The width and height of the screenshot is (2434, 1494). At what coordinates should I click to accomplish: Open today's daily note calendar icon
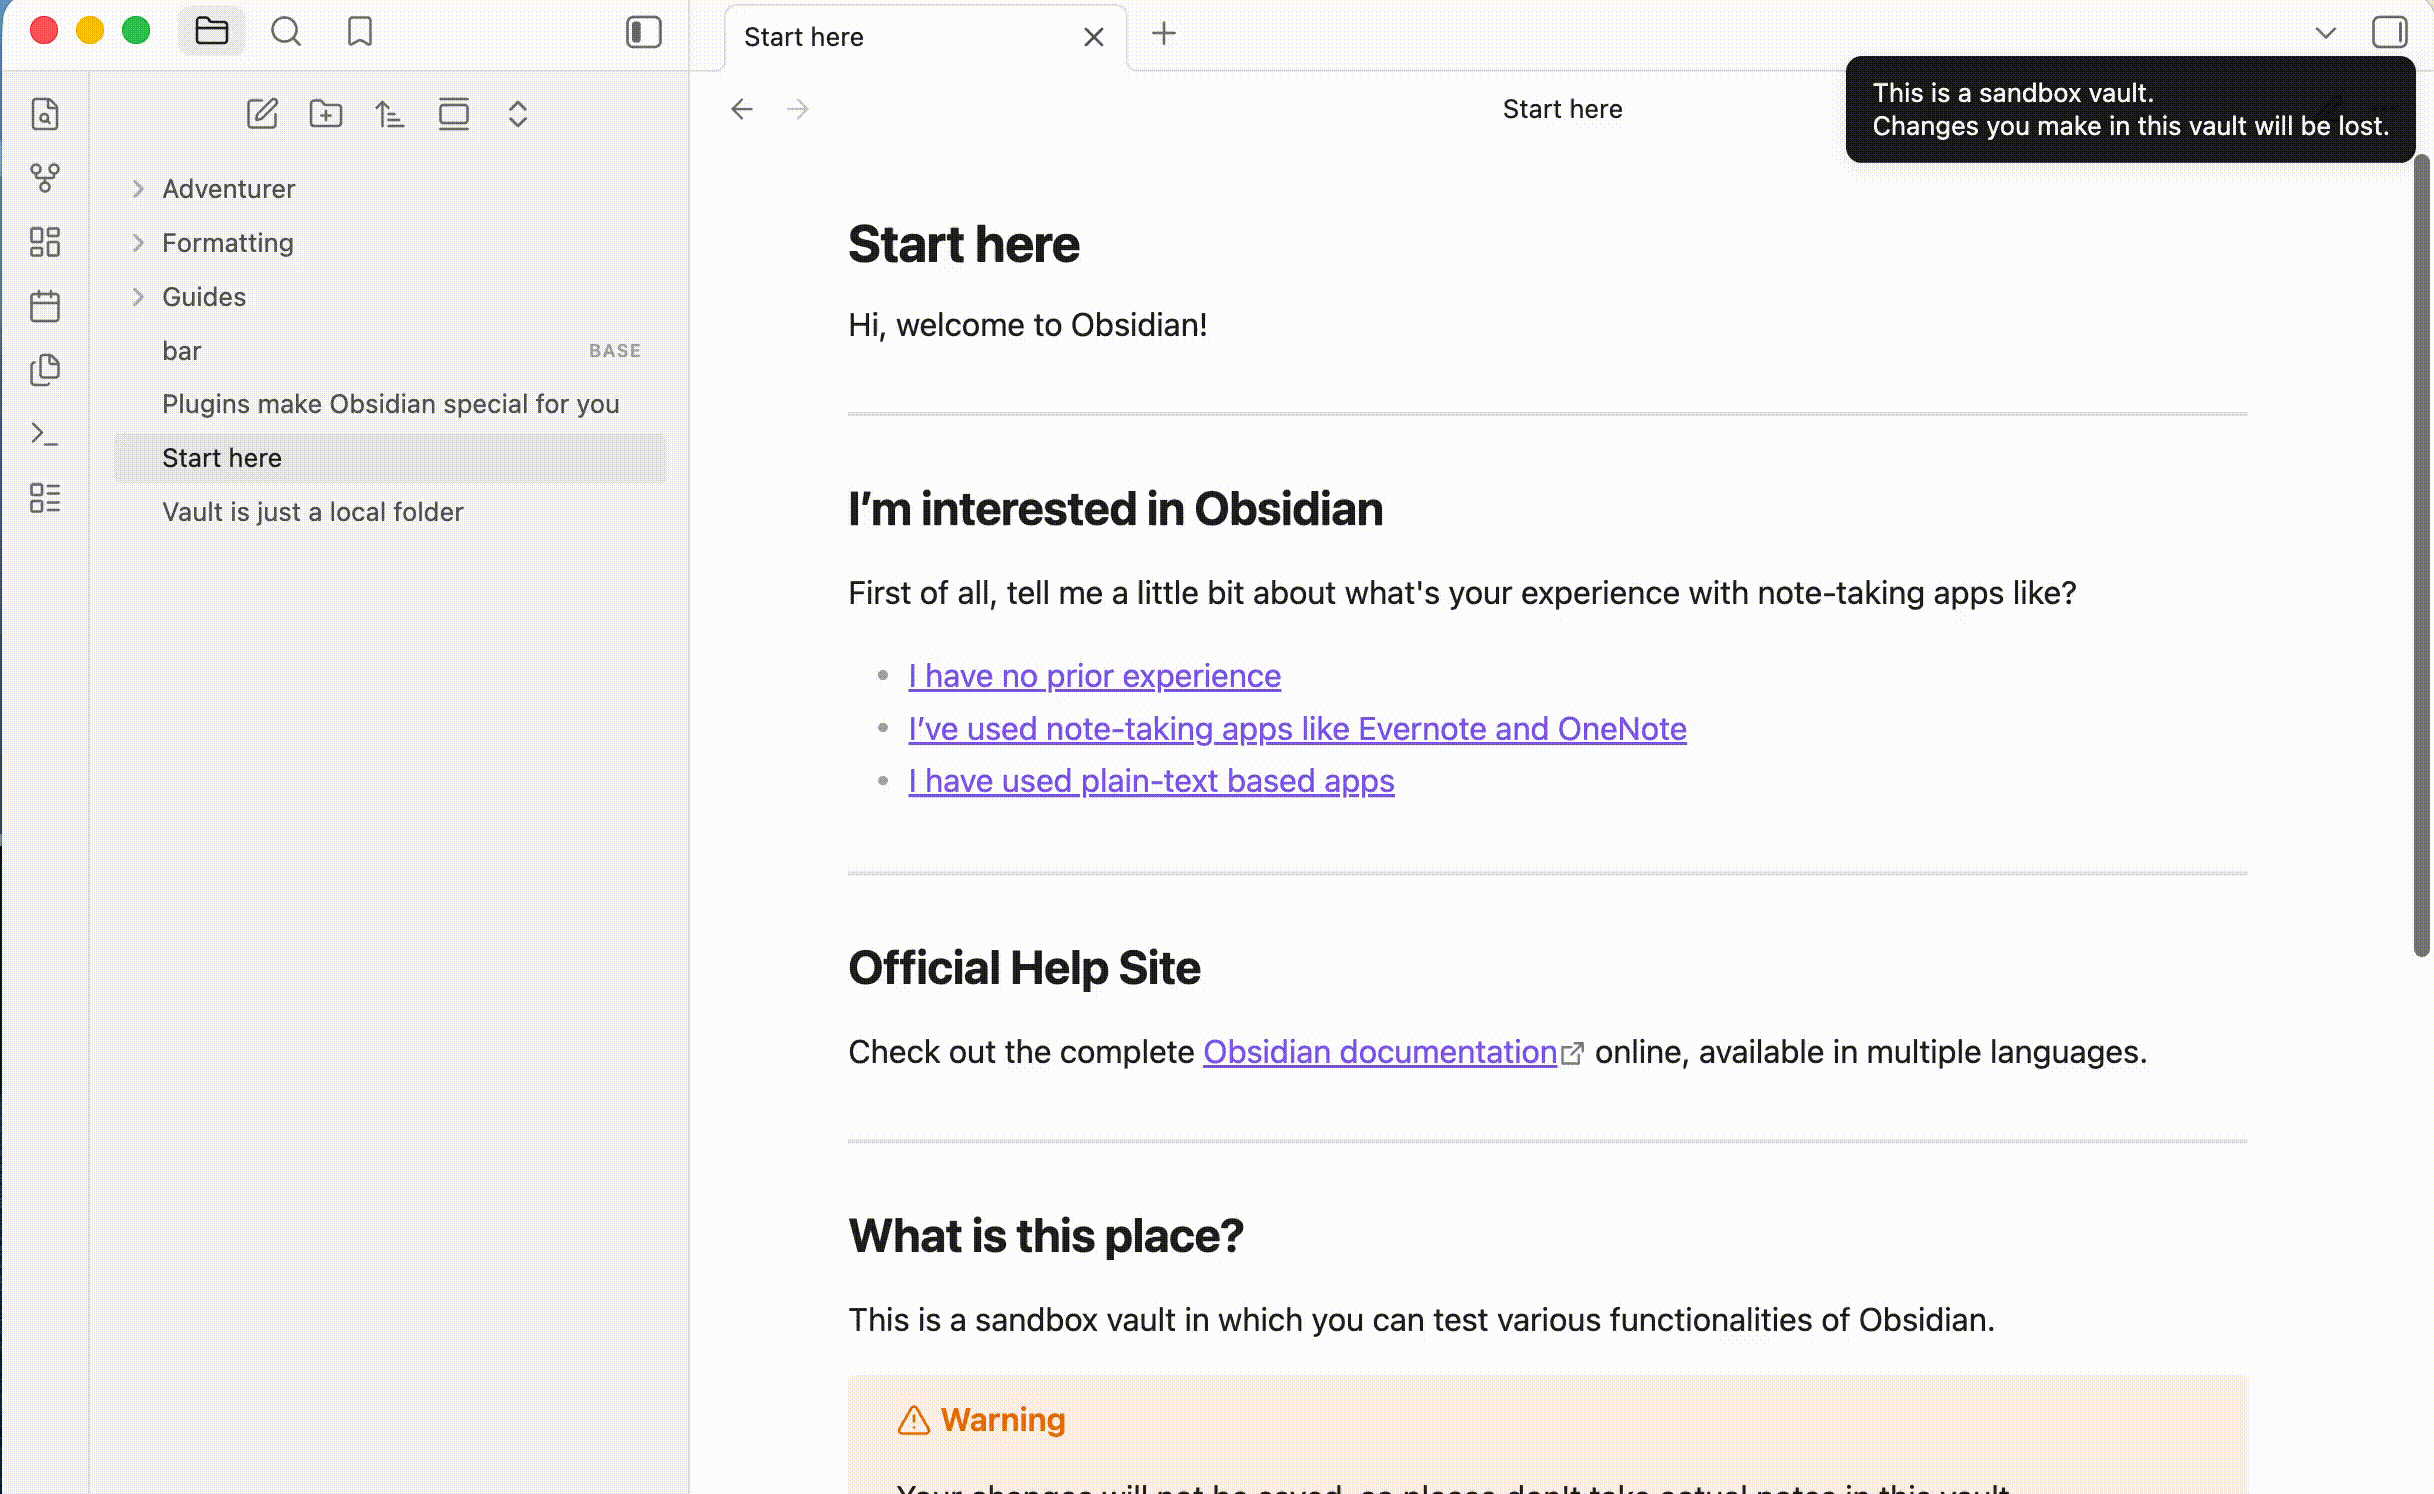45,306
